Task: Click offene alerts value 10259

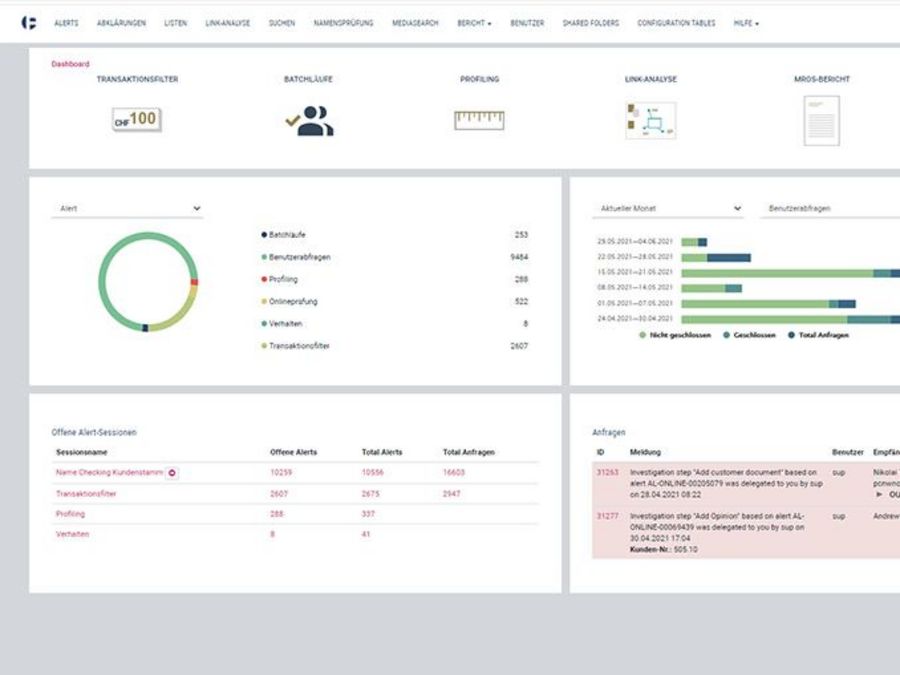Action: click(x=281, y=472)
